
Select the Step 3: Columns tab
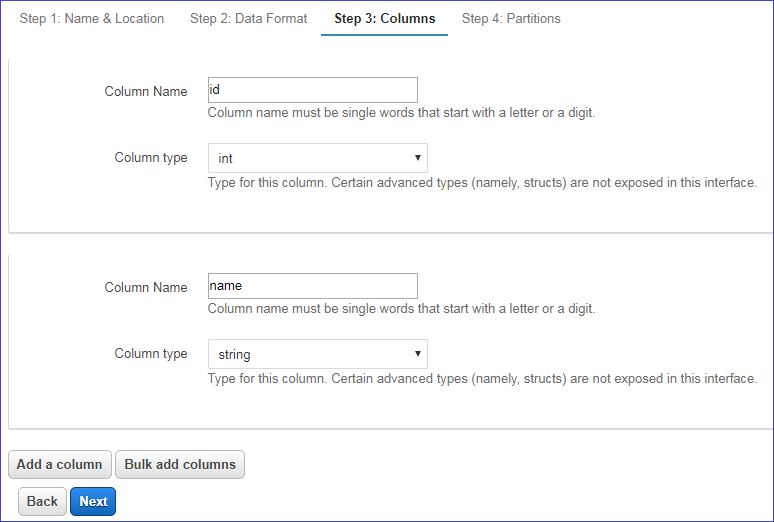click(x=384, y=18)
